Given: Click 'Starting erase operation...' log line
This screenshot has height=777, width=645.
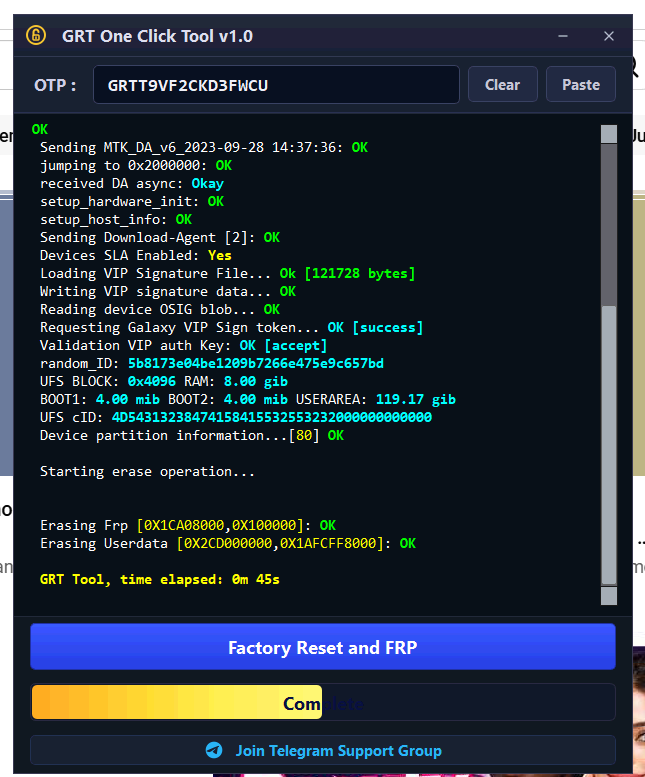Looking at the screenshot, I should point(147,471).
